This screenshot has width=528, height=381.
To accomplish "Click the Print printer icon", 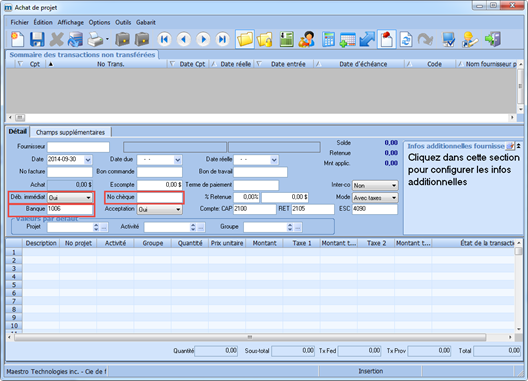I will click(95, 39).
